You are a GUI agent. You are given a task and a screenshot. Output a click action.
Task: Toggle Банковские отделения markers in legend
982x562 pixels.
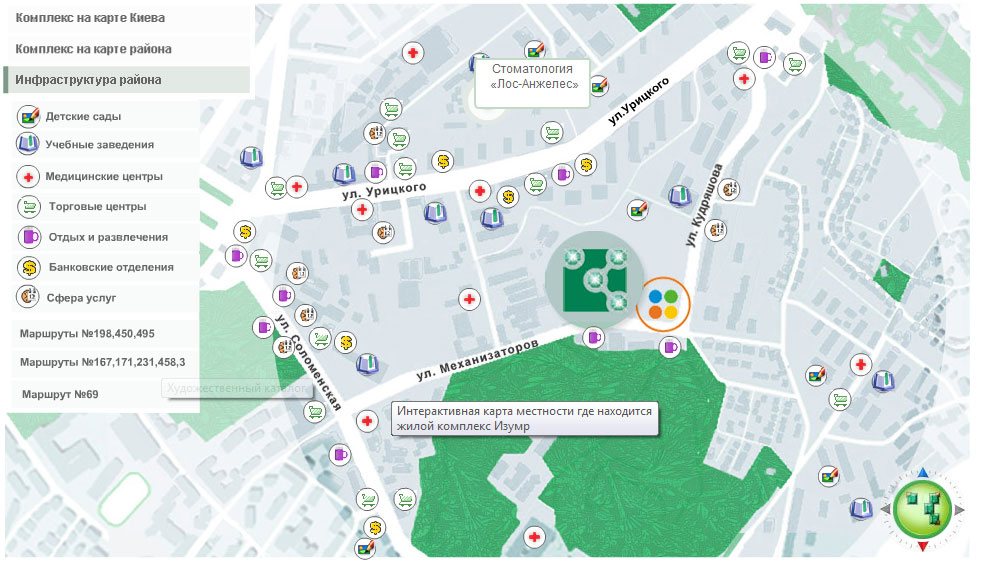pyautogui.click(x=110, y=267)
